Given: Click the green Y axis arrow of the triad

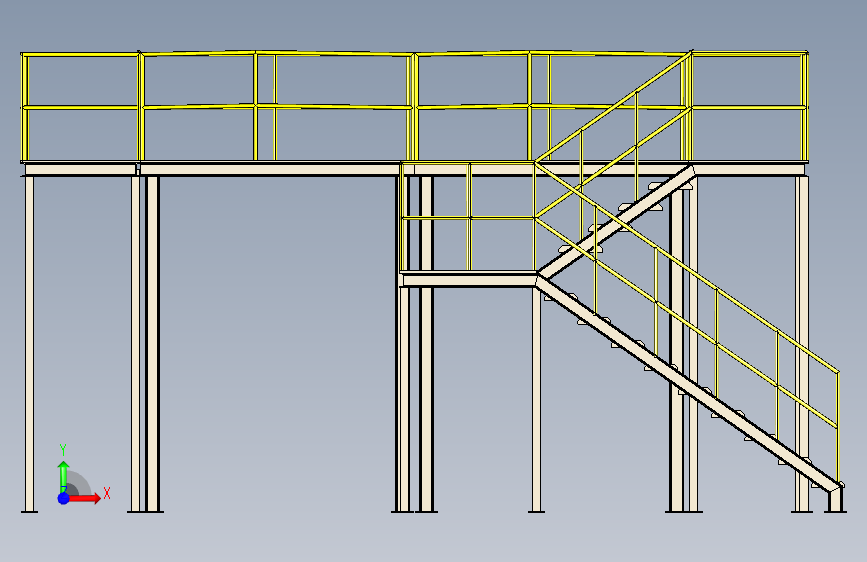Looking at the screenshot, I should 64,476.
